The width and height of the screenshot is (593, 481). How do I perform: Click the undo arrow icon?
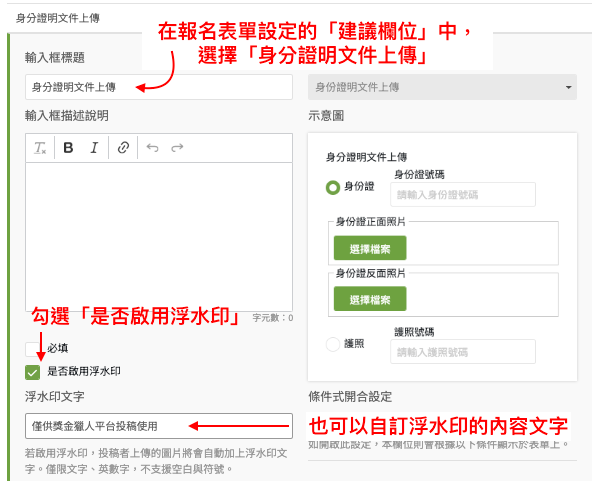coord(152,147)
